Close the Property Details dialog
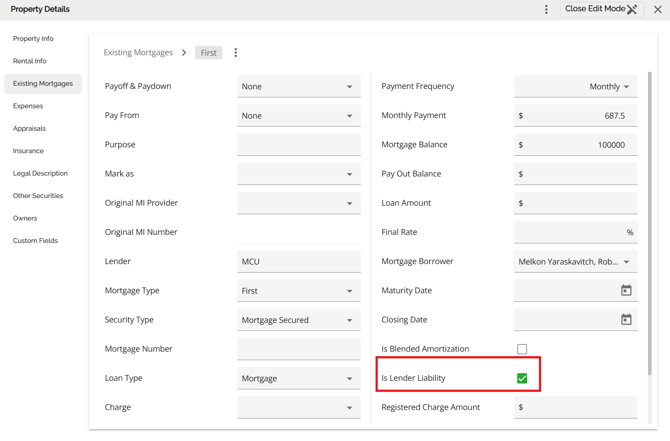Viewport: 670px width, 441px height. 657,10
